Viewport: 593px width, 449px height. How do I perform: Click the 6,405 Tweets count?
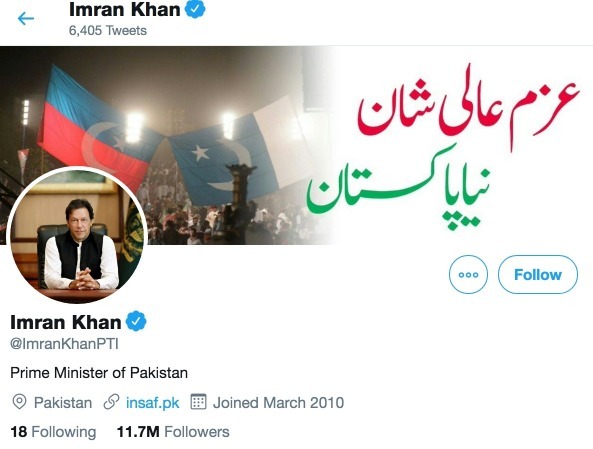pos(108,30)
